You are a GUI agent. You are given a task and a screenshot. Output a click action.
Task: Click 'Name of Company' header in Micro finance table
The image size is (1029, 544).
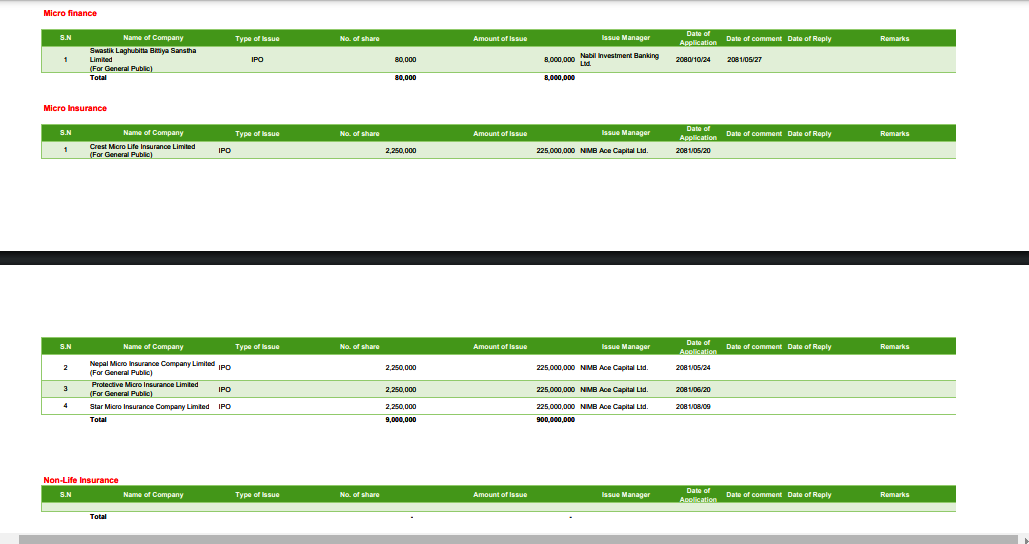153,38
